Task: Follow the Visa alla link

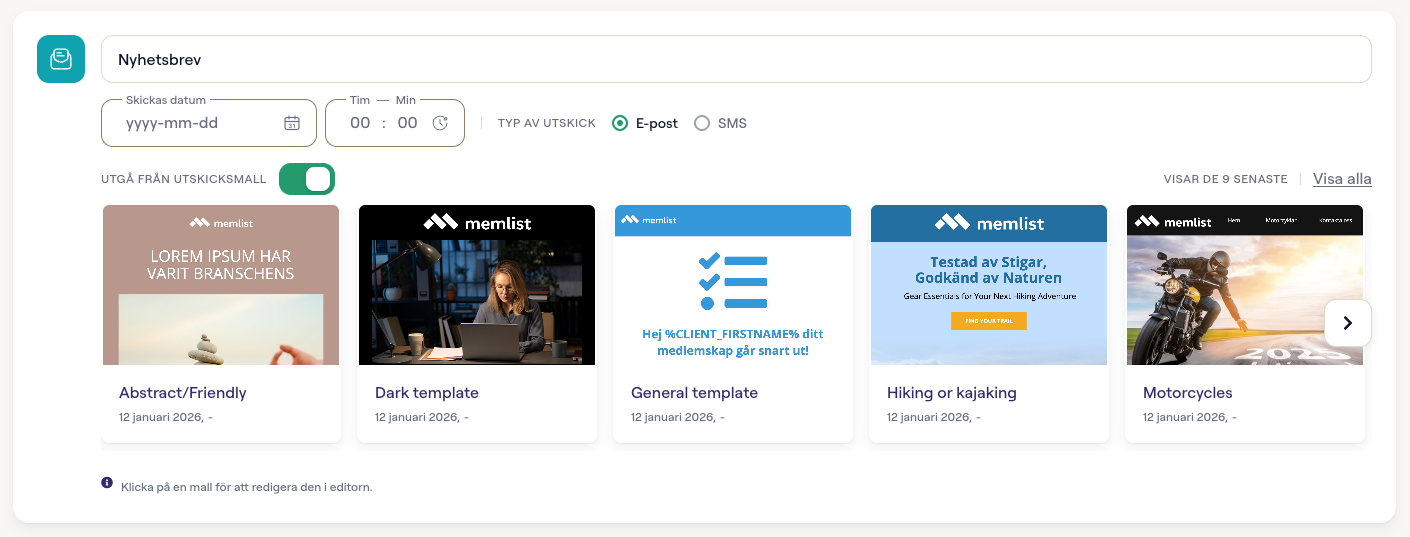Action: 1342,179
